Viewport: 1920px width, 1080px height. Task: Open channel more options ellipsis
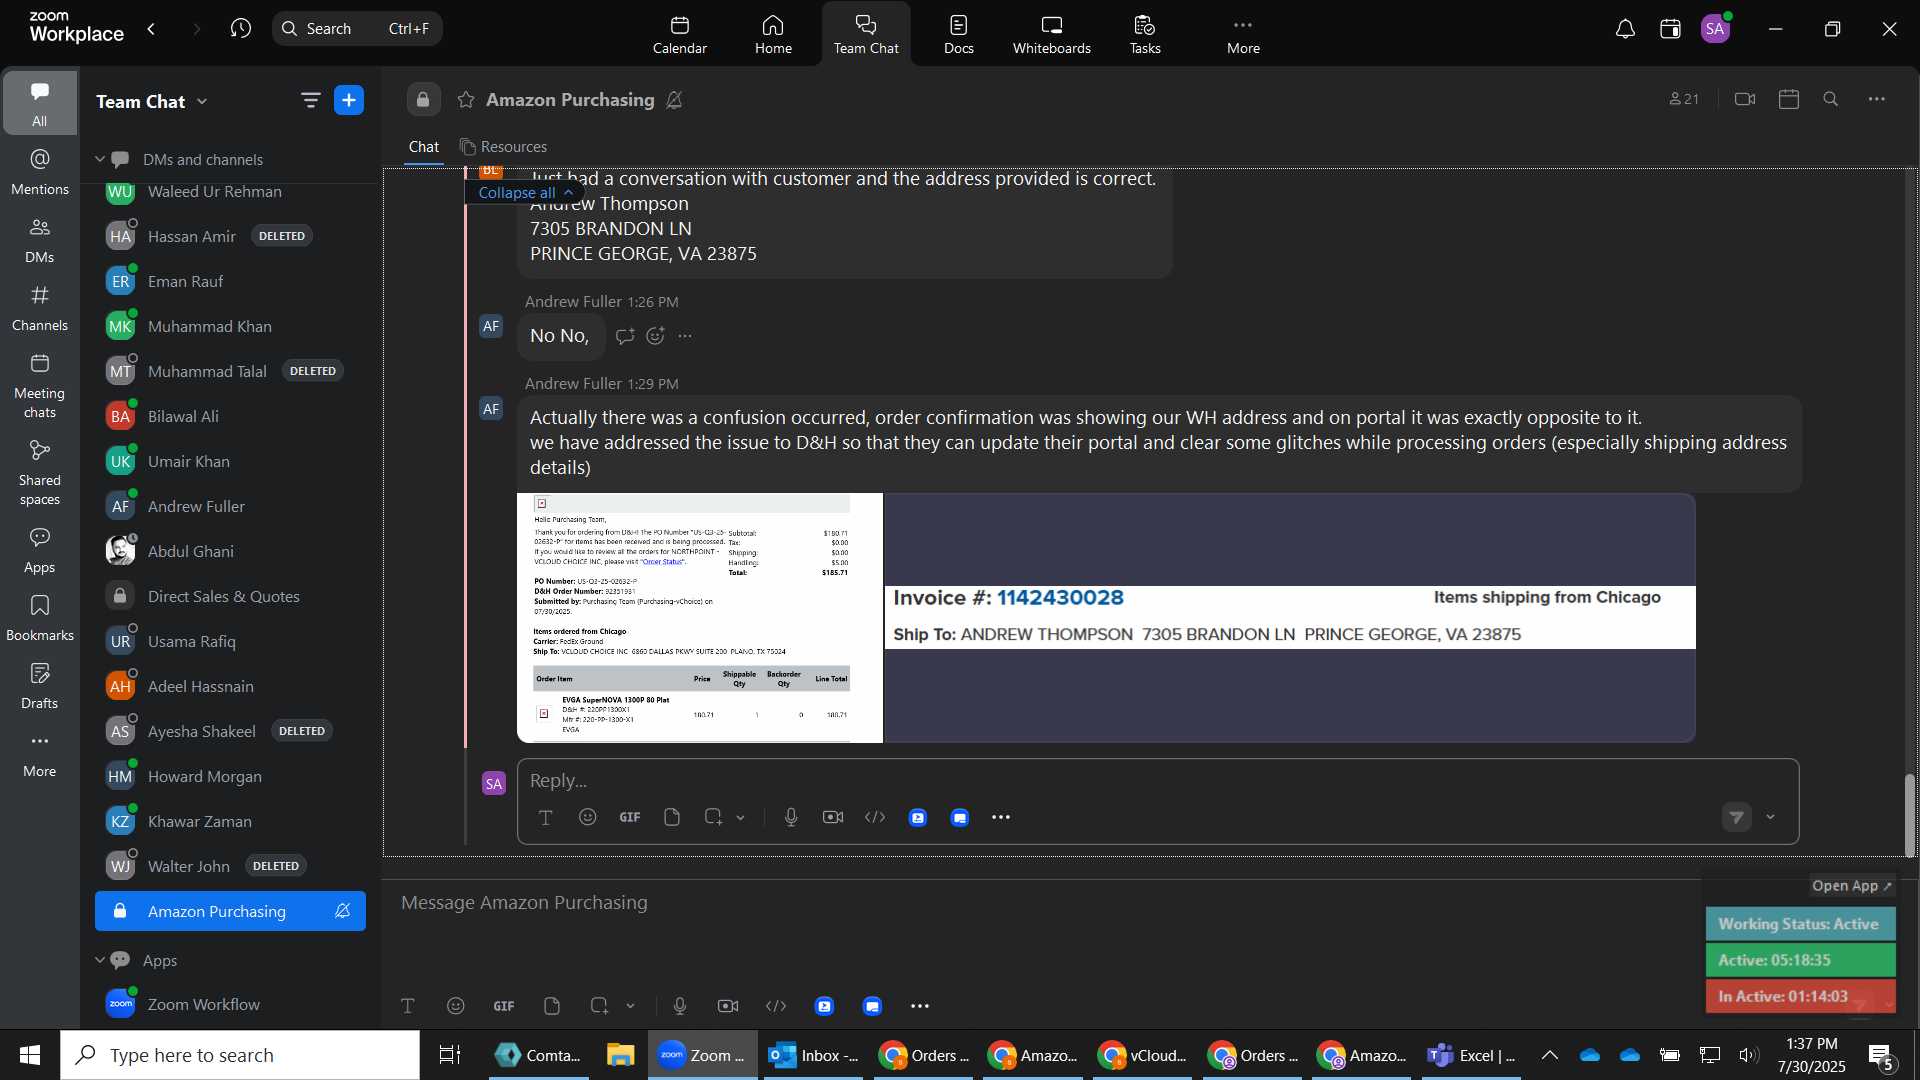click(1877, 99)
